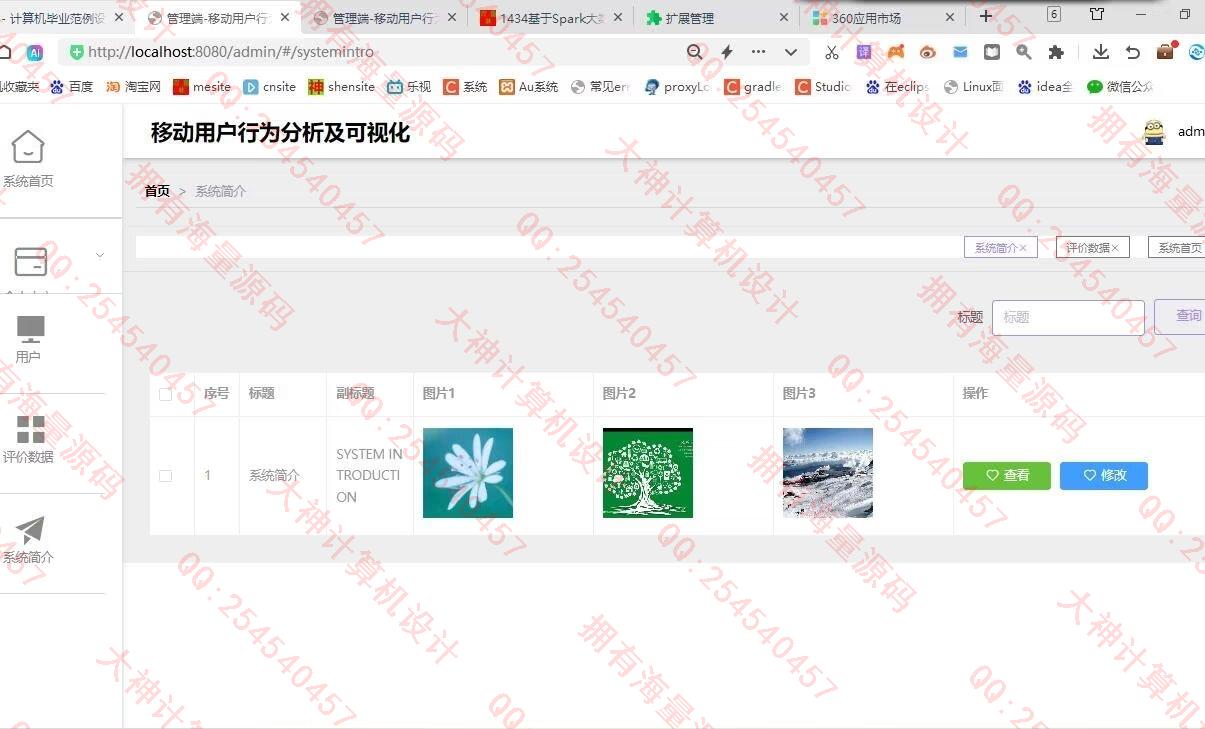
Task: Open 系统首页 house icon in sidebar
Action: pos(28,147)
